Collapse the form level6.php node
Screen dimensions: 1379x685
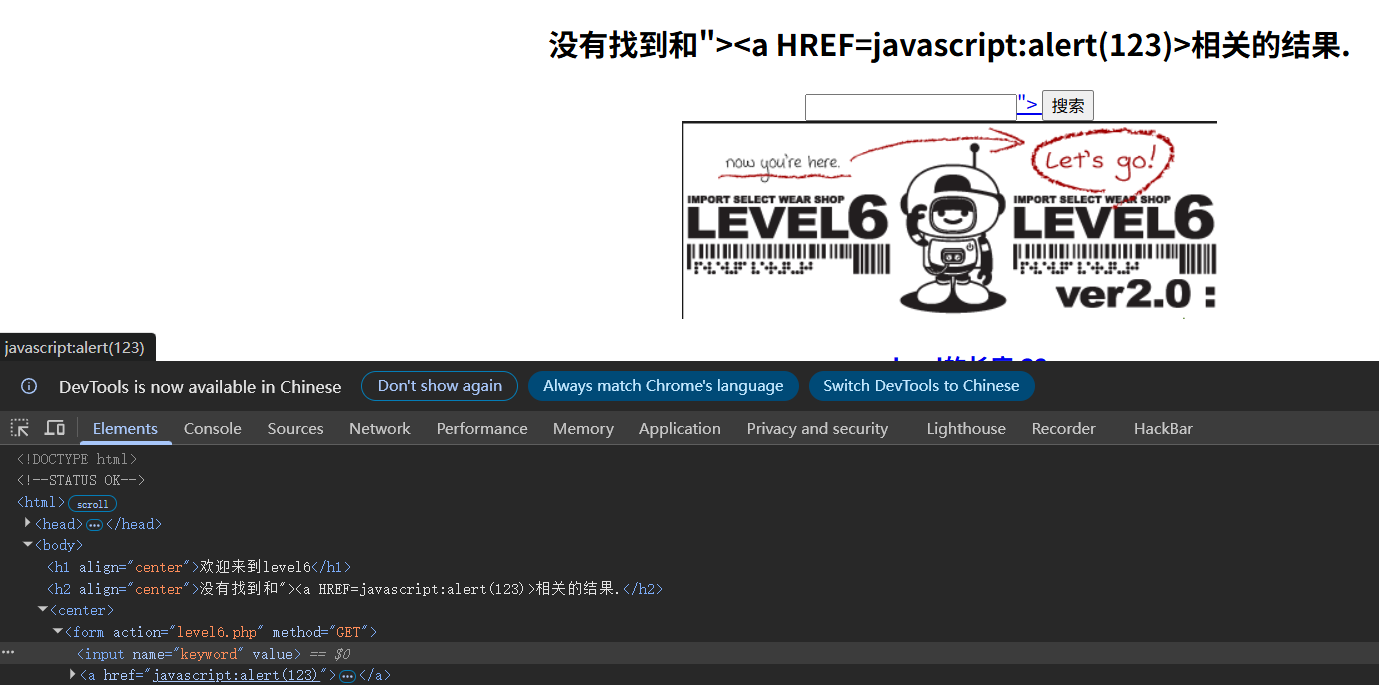[x=58, y=631]
